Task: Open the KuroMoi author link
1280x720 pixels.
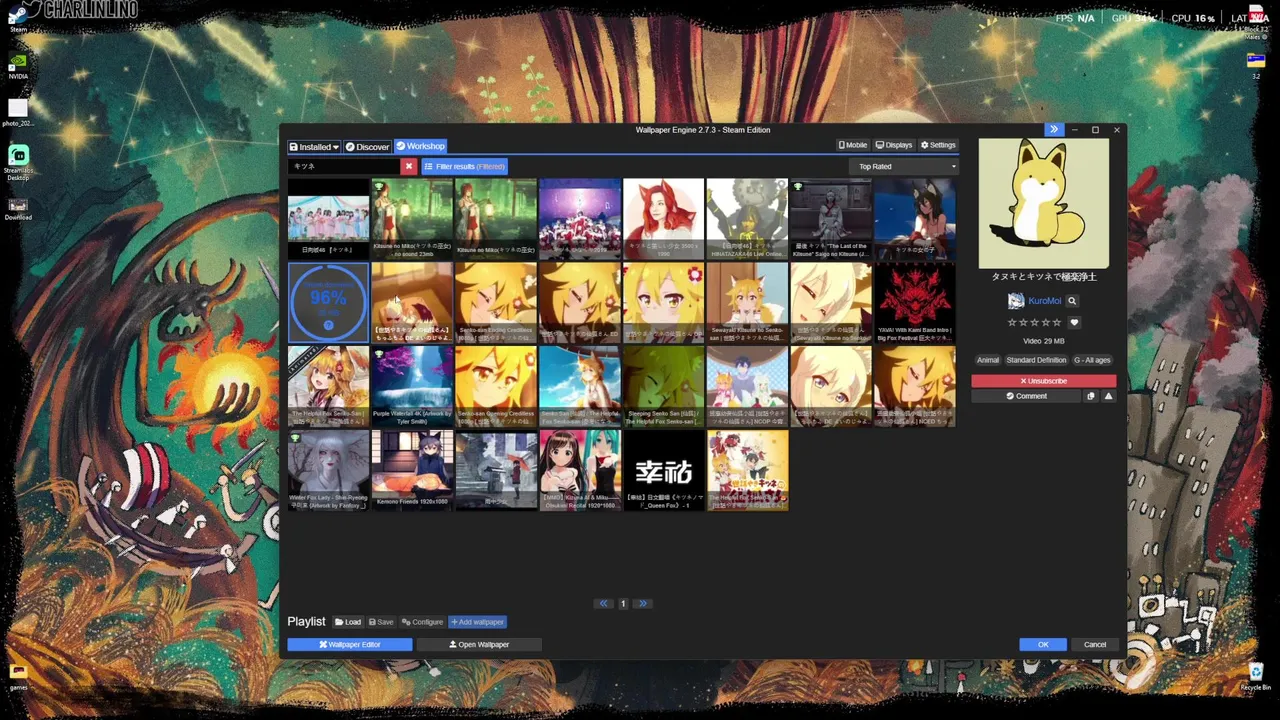Action: [x=1044, y=301]
